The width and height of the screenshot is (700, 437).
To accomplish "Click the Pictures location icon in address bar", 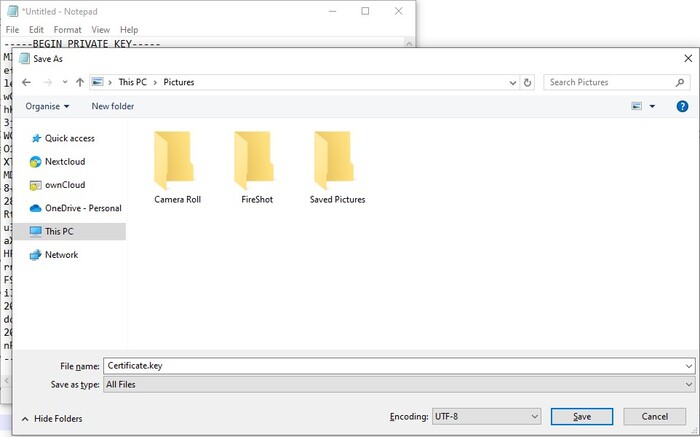I will click(97, 82).
